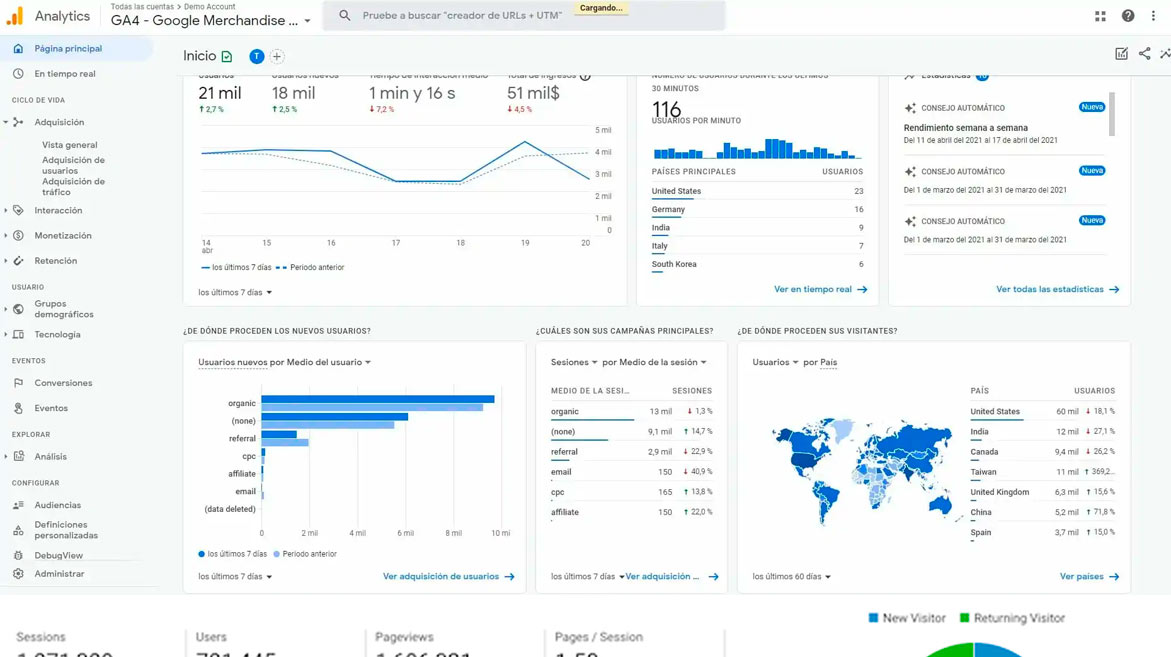1171x657 pixels.
Task: Click the Inicio verified status icon
Action: [227, 56]
